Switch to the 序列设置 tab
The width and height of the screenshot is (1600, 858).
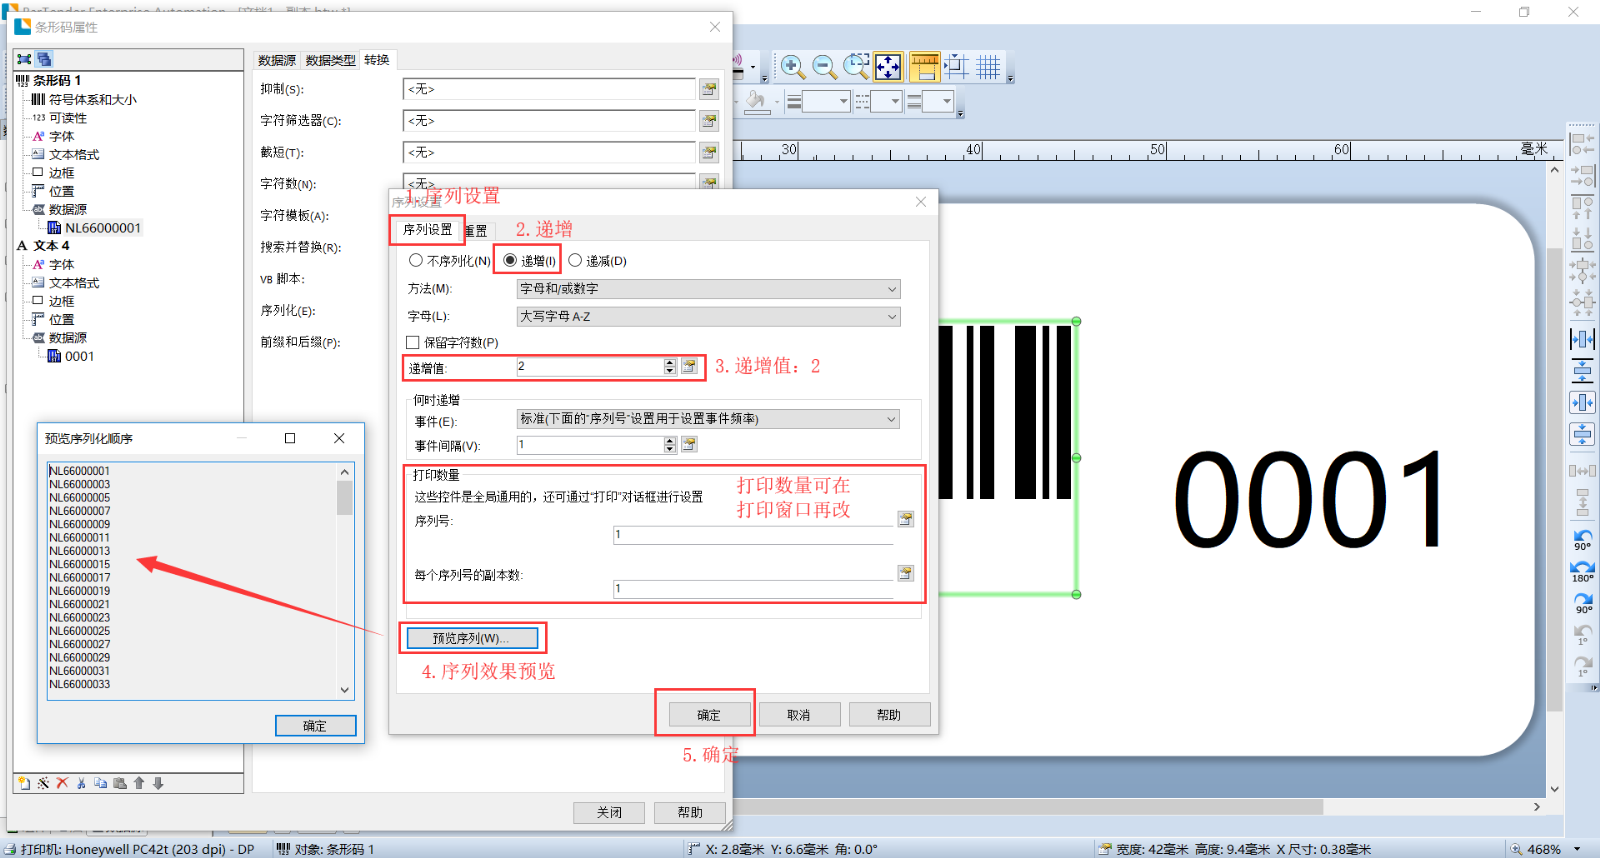(427, 230)
